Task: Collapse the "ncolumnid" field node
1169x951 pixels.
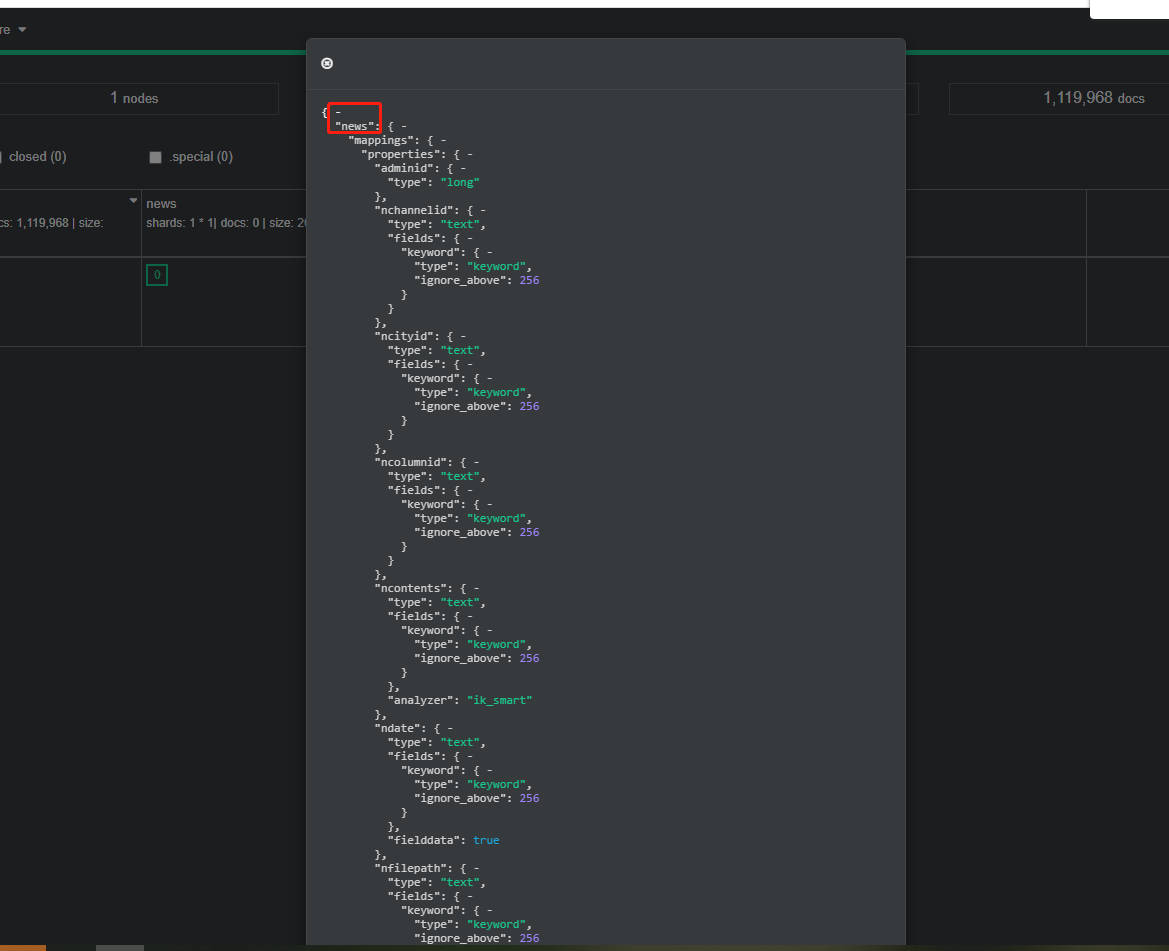Action: [x=476, y=462]
